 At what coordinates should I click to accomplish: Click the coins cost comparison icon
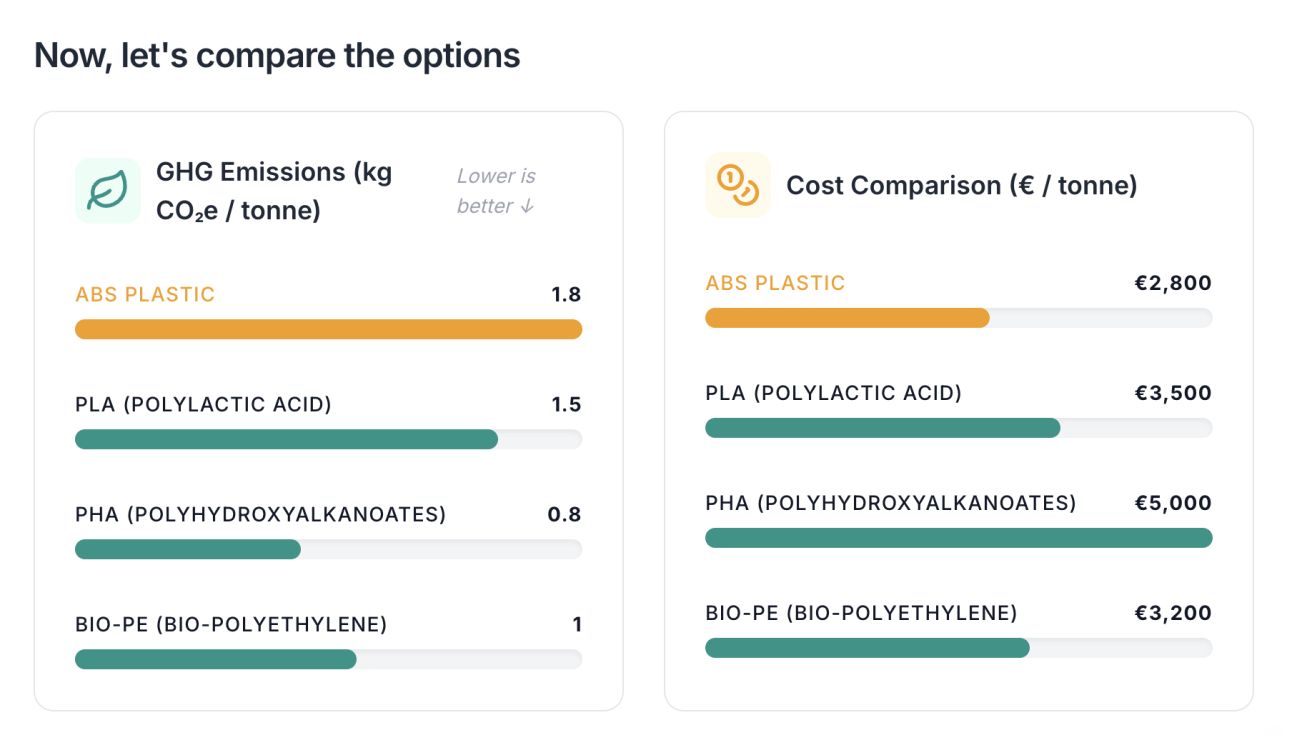[738, 185]
